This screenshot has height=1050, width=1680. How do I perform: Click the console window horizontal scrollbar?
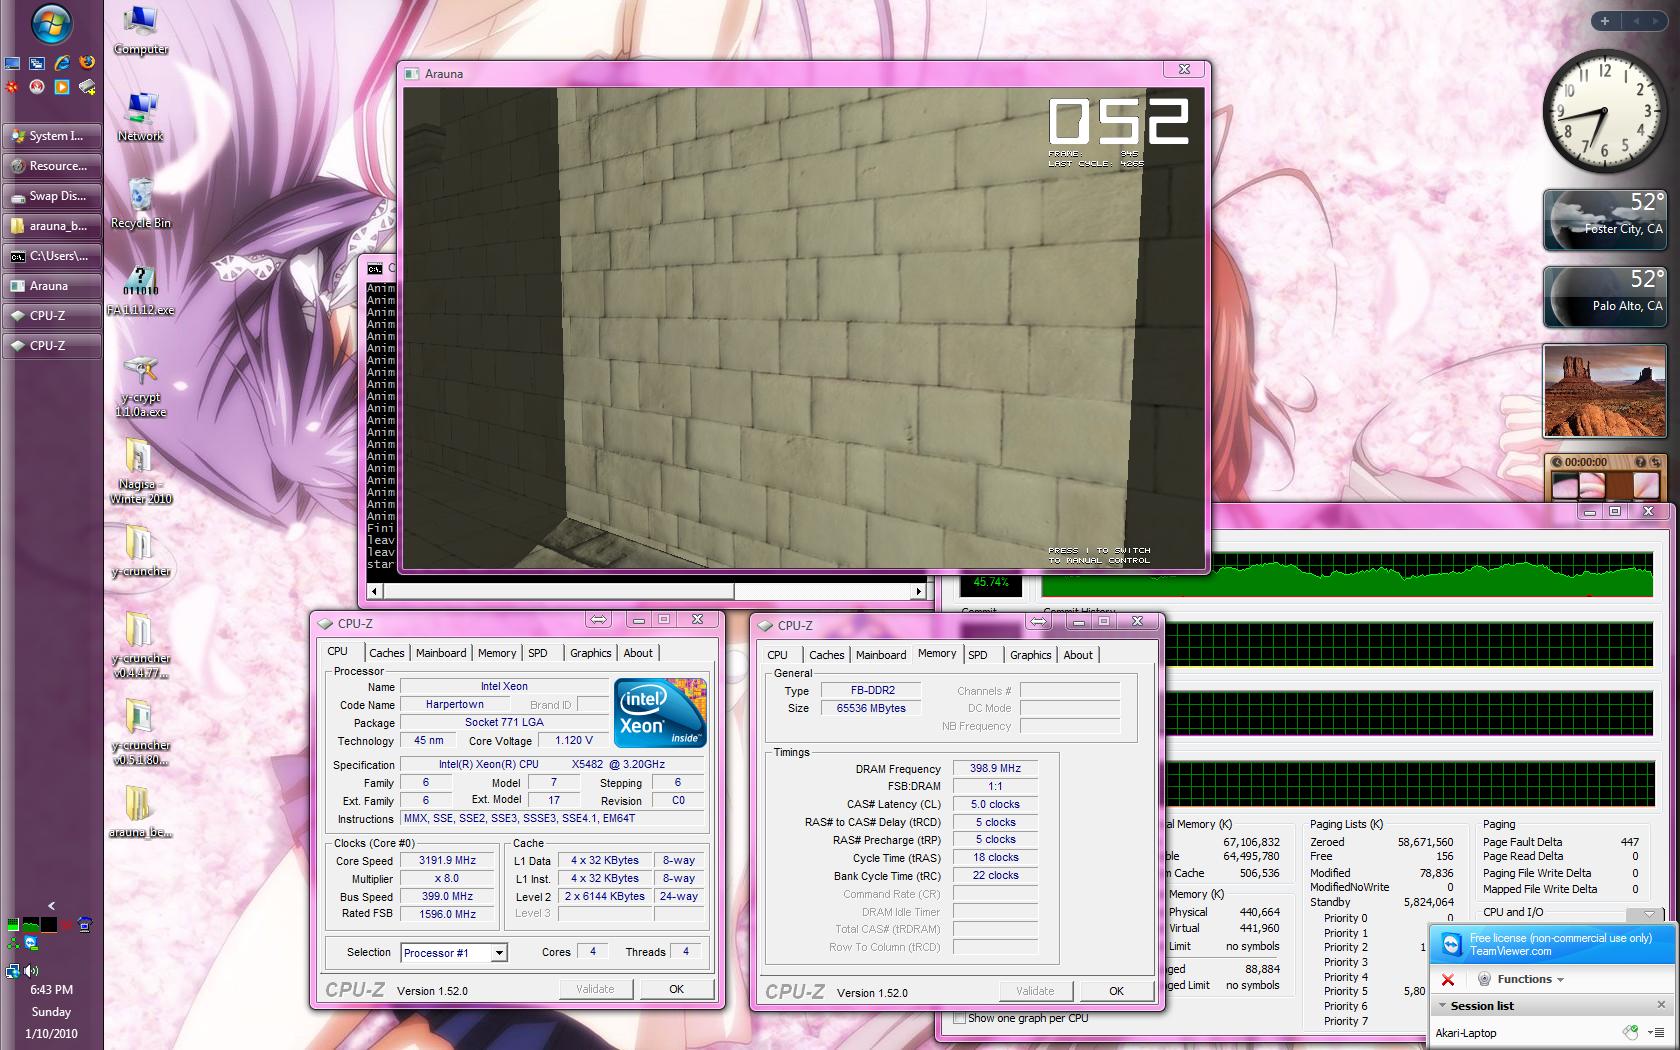pos(550,591)
